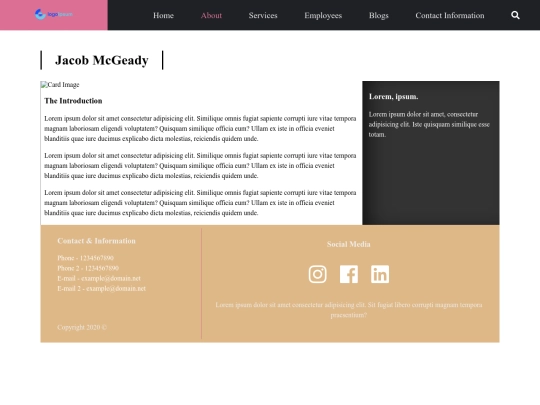This screenshot has height=405, width=540.
Task: Open the Instagram social icon
Action: (x=318, y=274)
